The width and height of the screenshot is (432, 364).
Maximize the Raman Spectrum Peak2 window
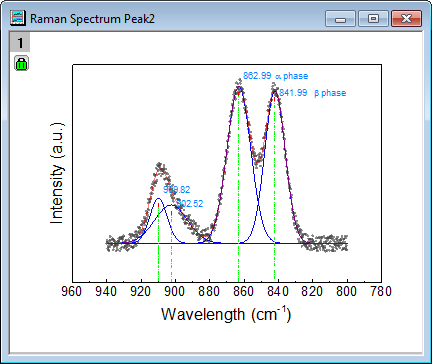(x=373, y=18)
